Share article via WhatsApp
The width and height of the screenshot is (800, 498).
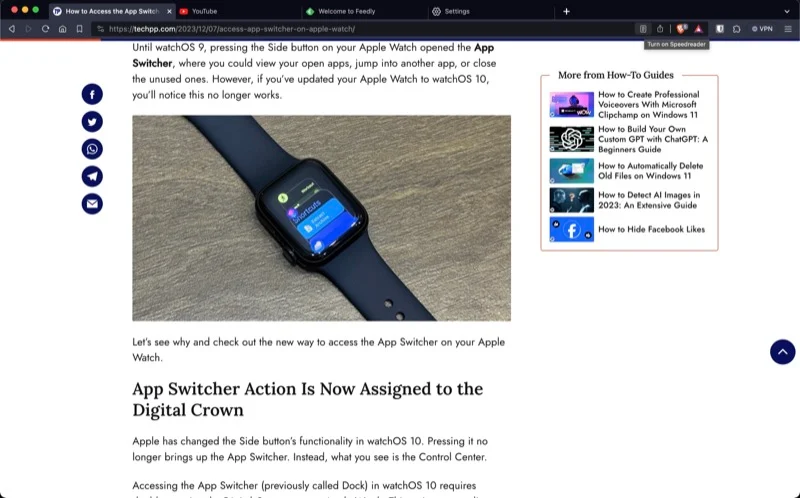[92, 149]
